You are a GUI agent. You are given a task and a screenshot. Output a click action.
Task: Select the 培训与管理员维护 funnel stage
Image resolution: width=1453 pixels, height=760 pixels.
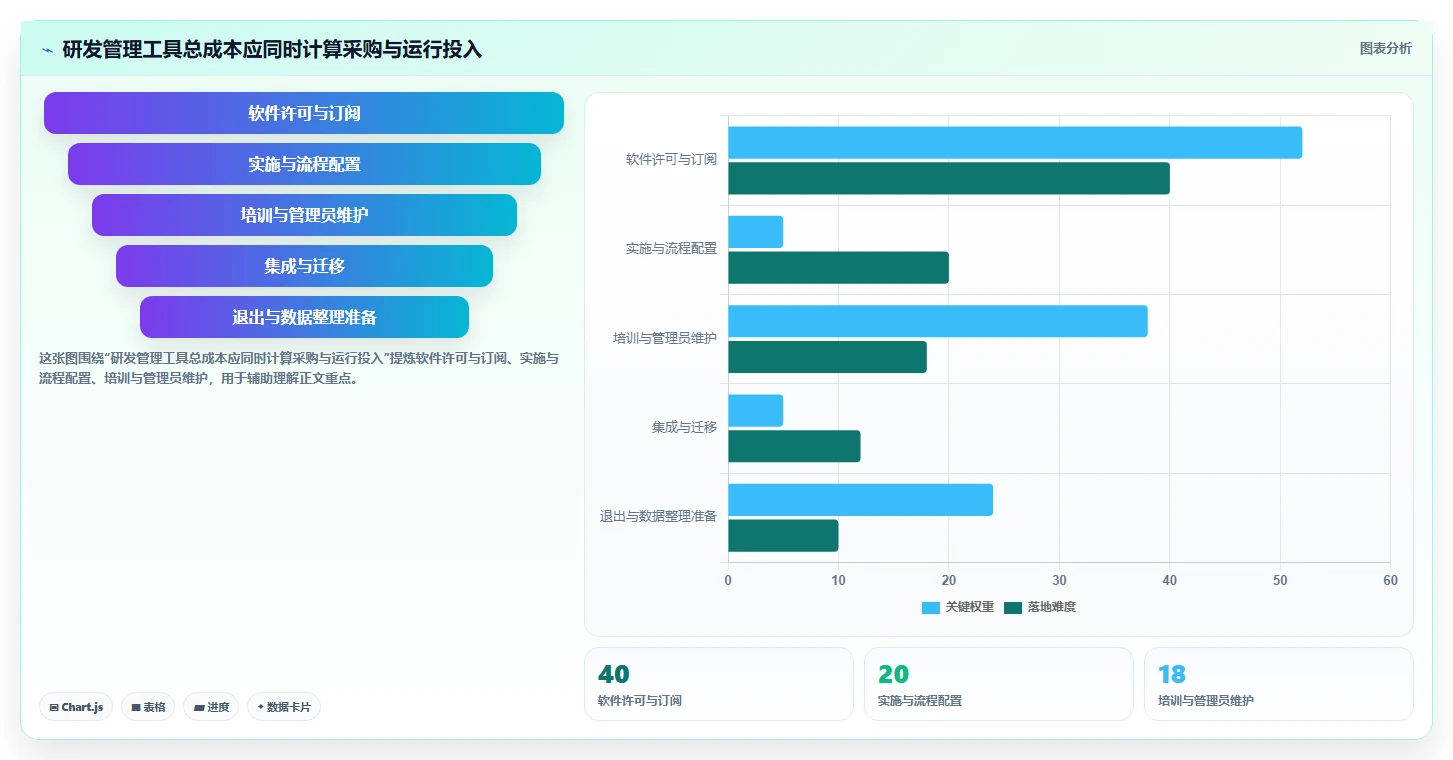pos(304,215)
